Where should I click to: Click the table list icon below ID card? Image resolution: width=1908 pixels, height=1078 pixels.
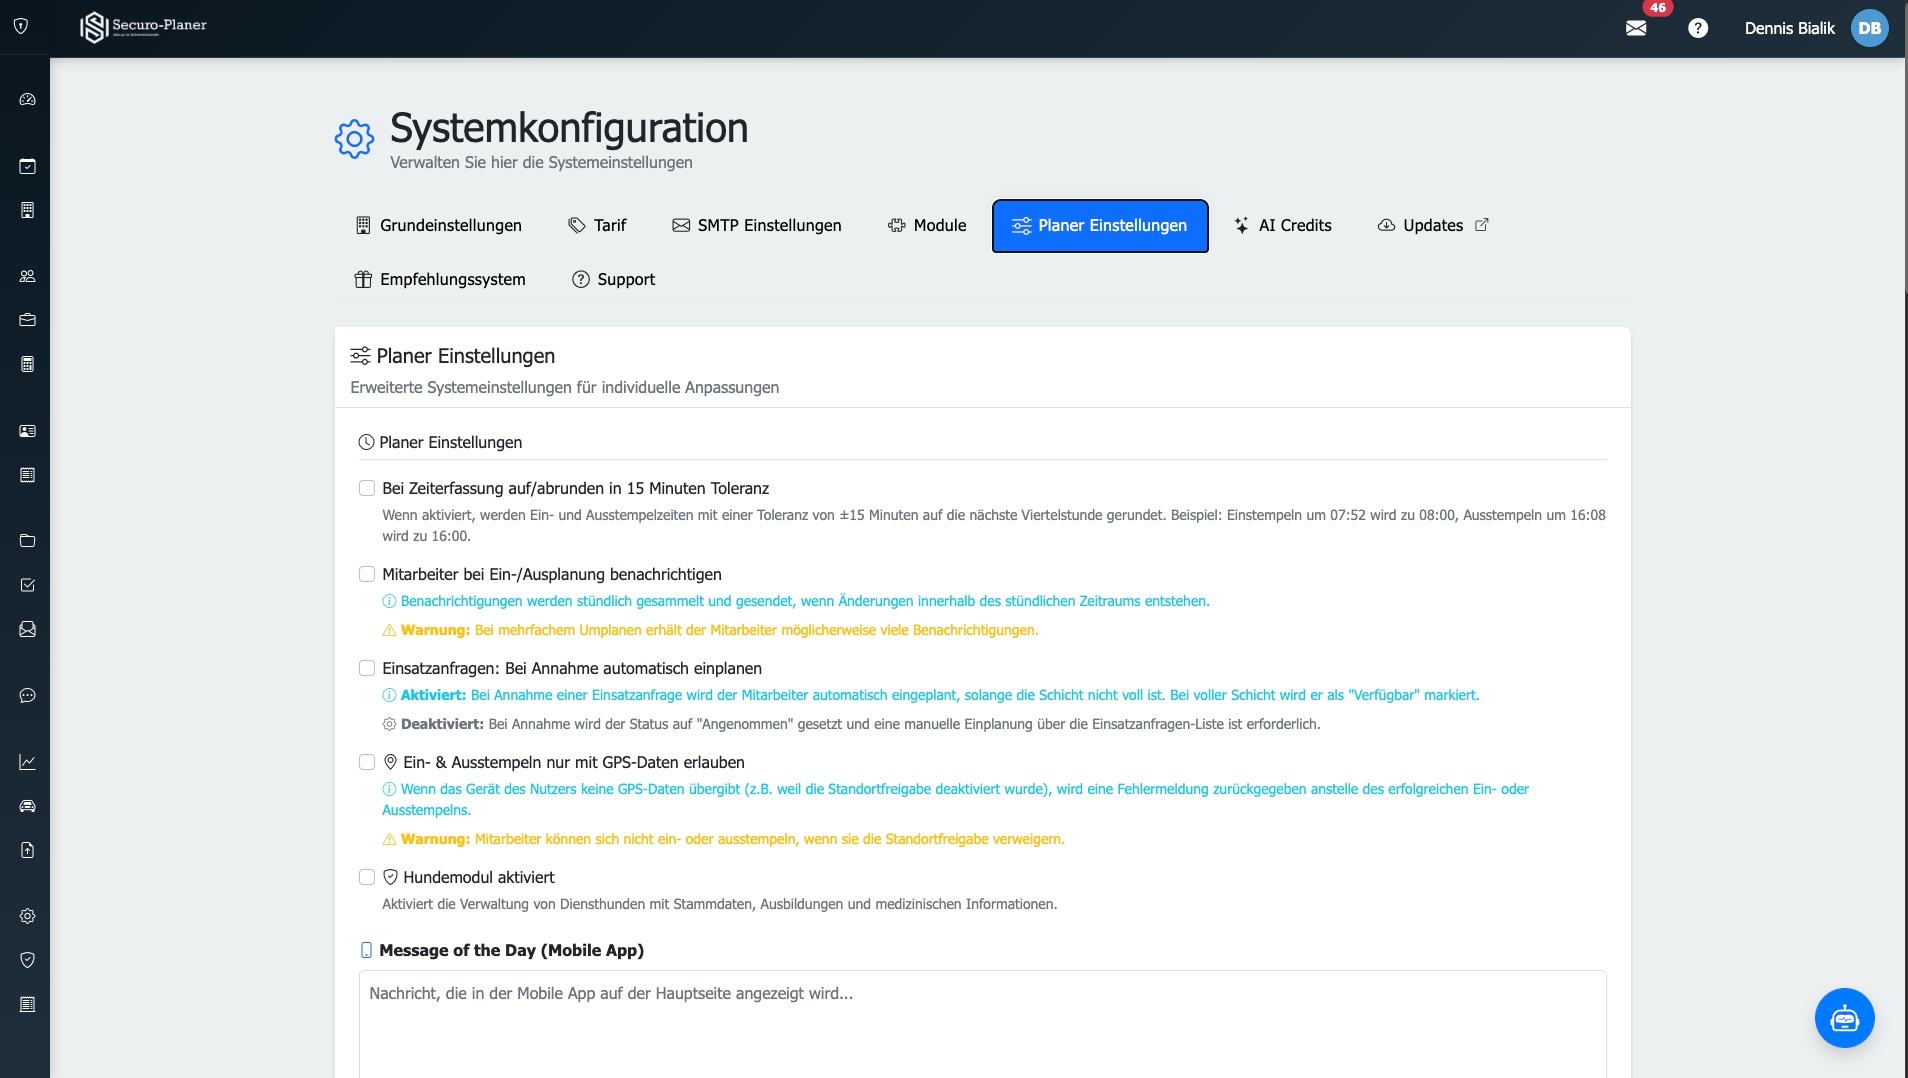click(x=27, y=475)
